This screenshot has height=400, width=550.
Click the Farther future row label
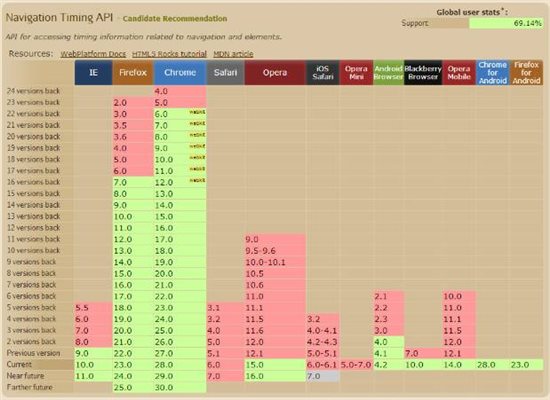(29, 387)
